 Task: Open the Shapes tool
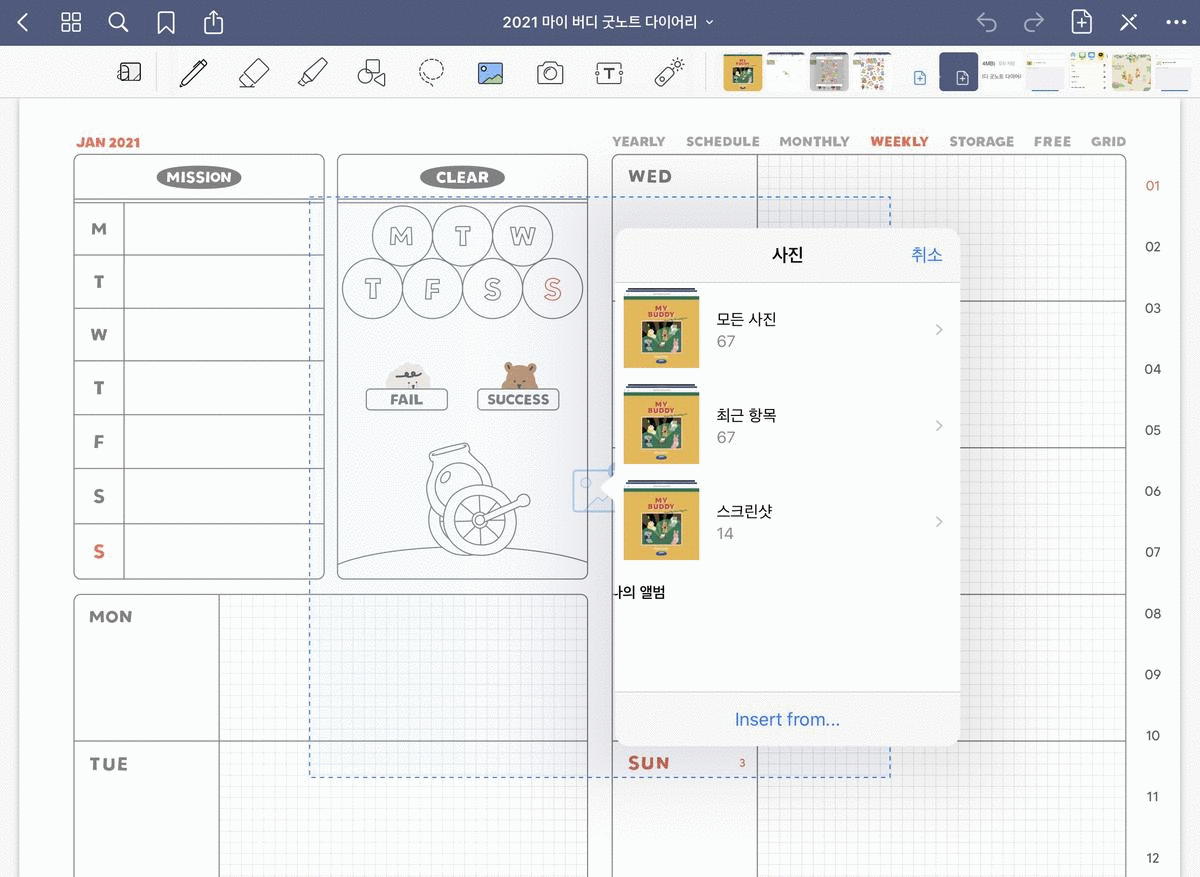click(371, 73)
